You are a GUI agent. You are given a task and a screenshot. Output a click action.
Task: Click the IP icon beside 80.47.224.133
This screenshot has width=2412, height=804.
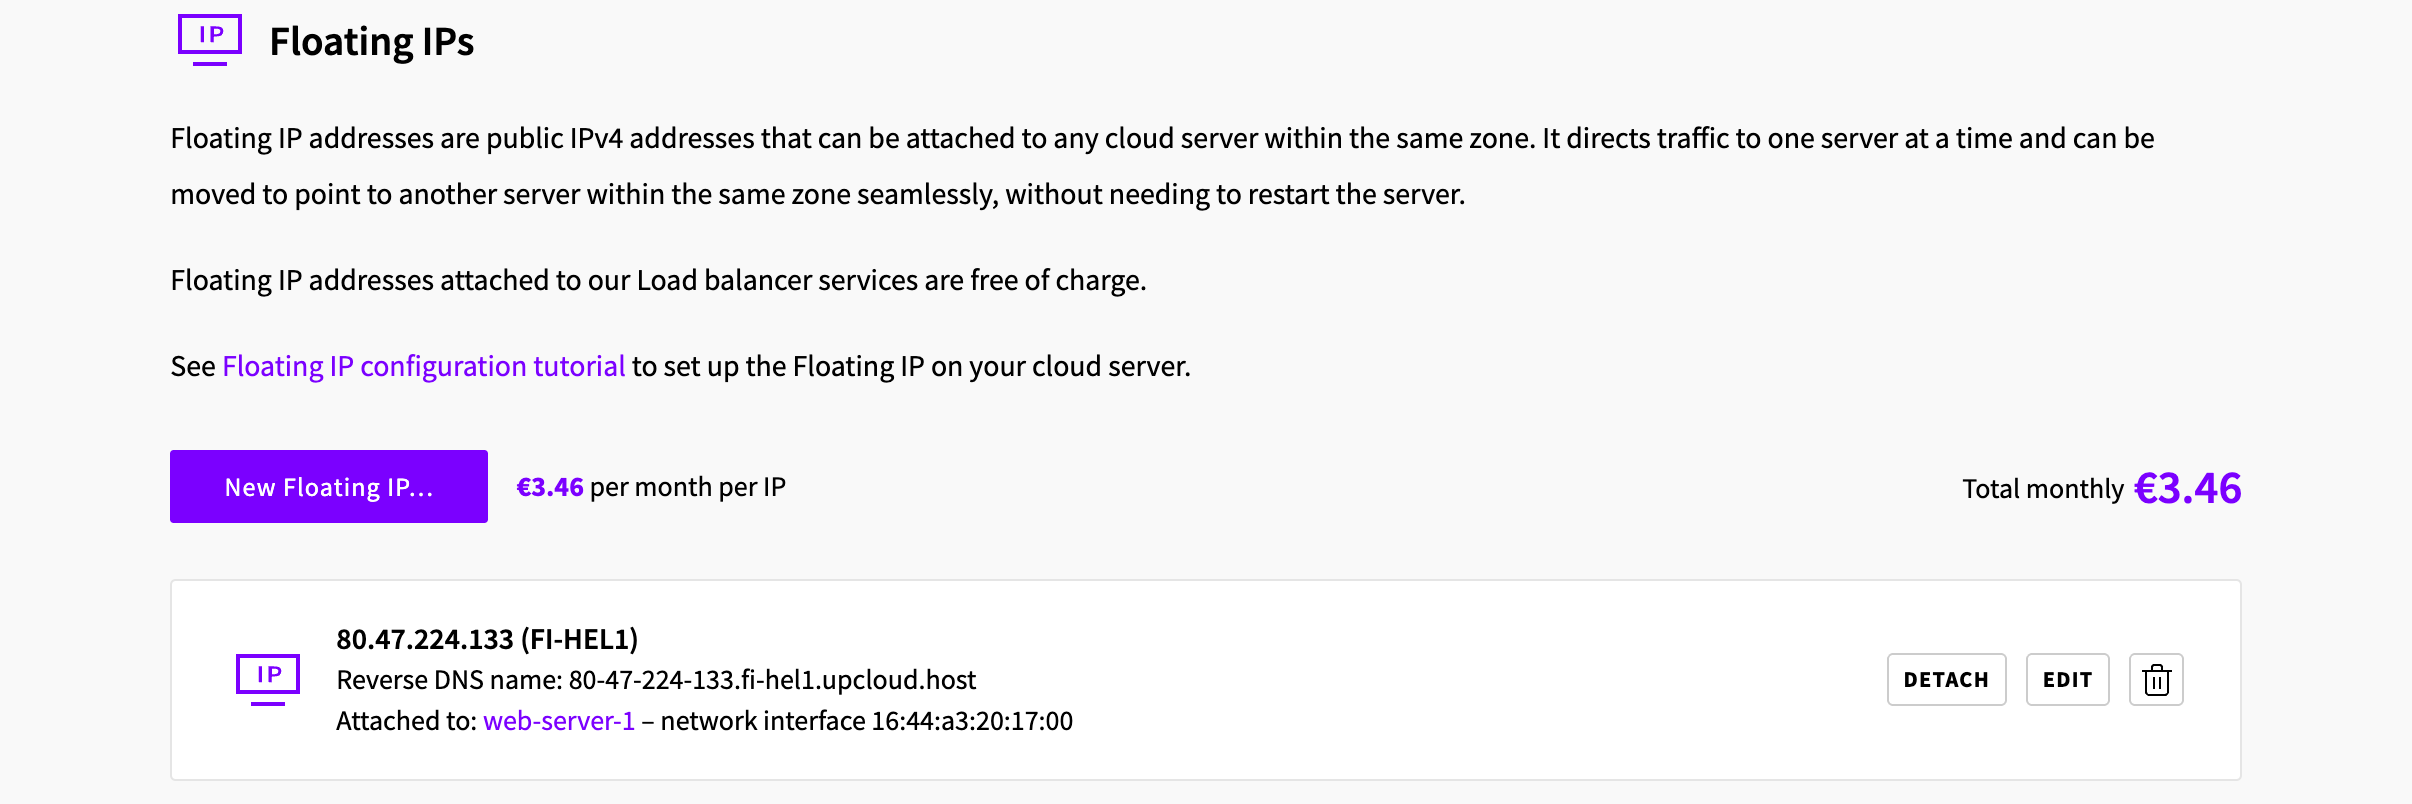pos(268,679)
